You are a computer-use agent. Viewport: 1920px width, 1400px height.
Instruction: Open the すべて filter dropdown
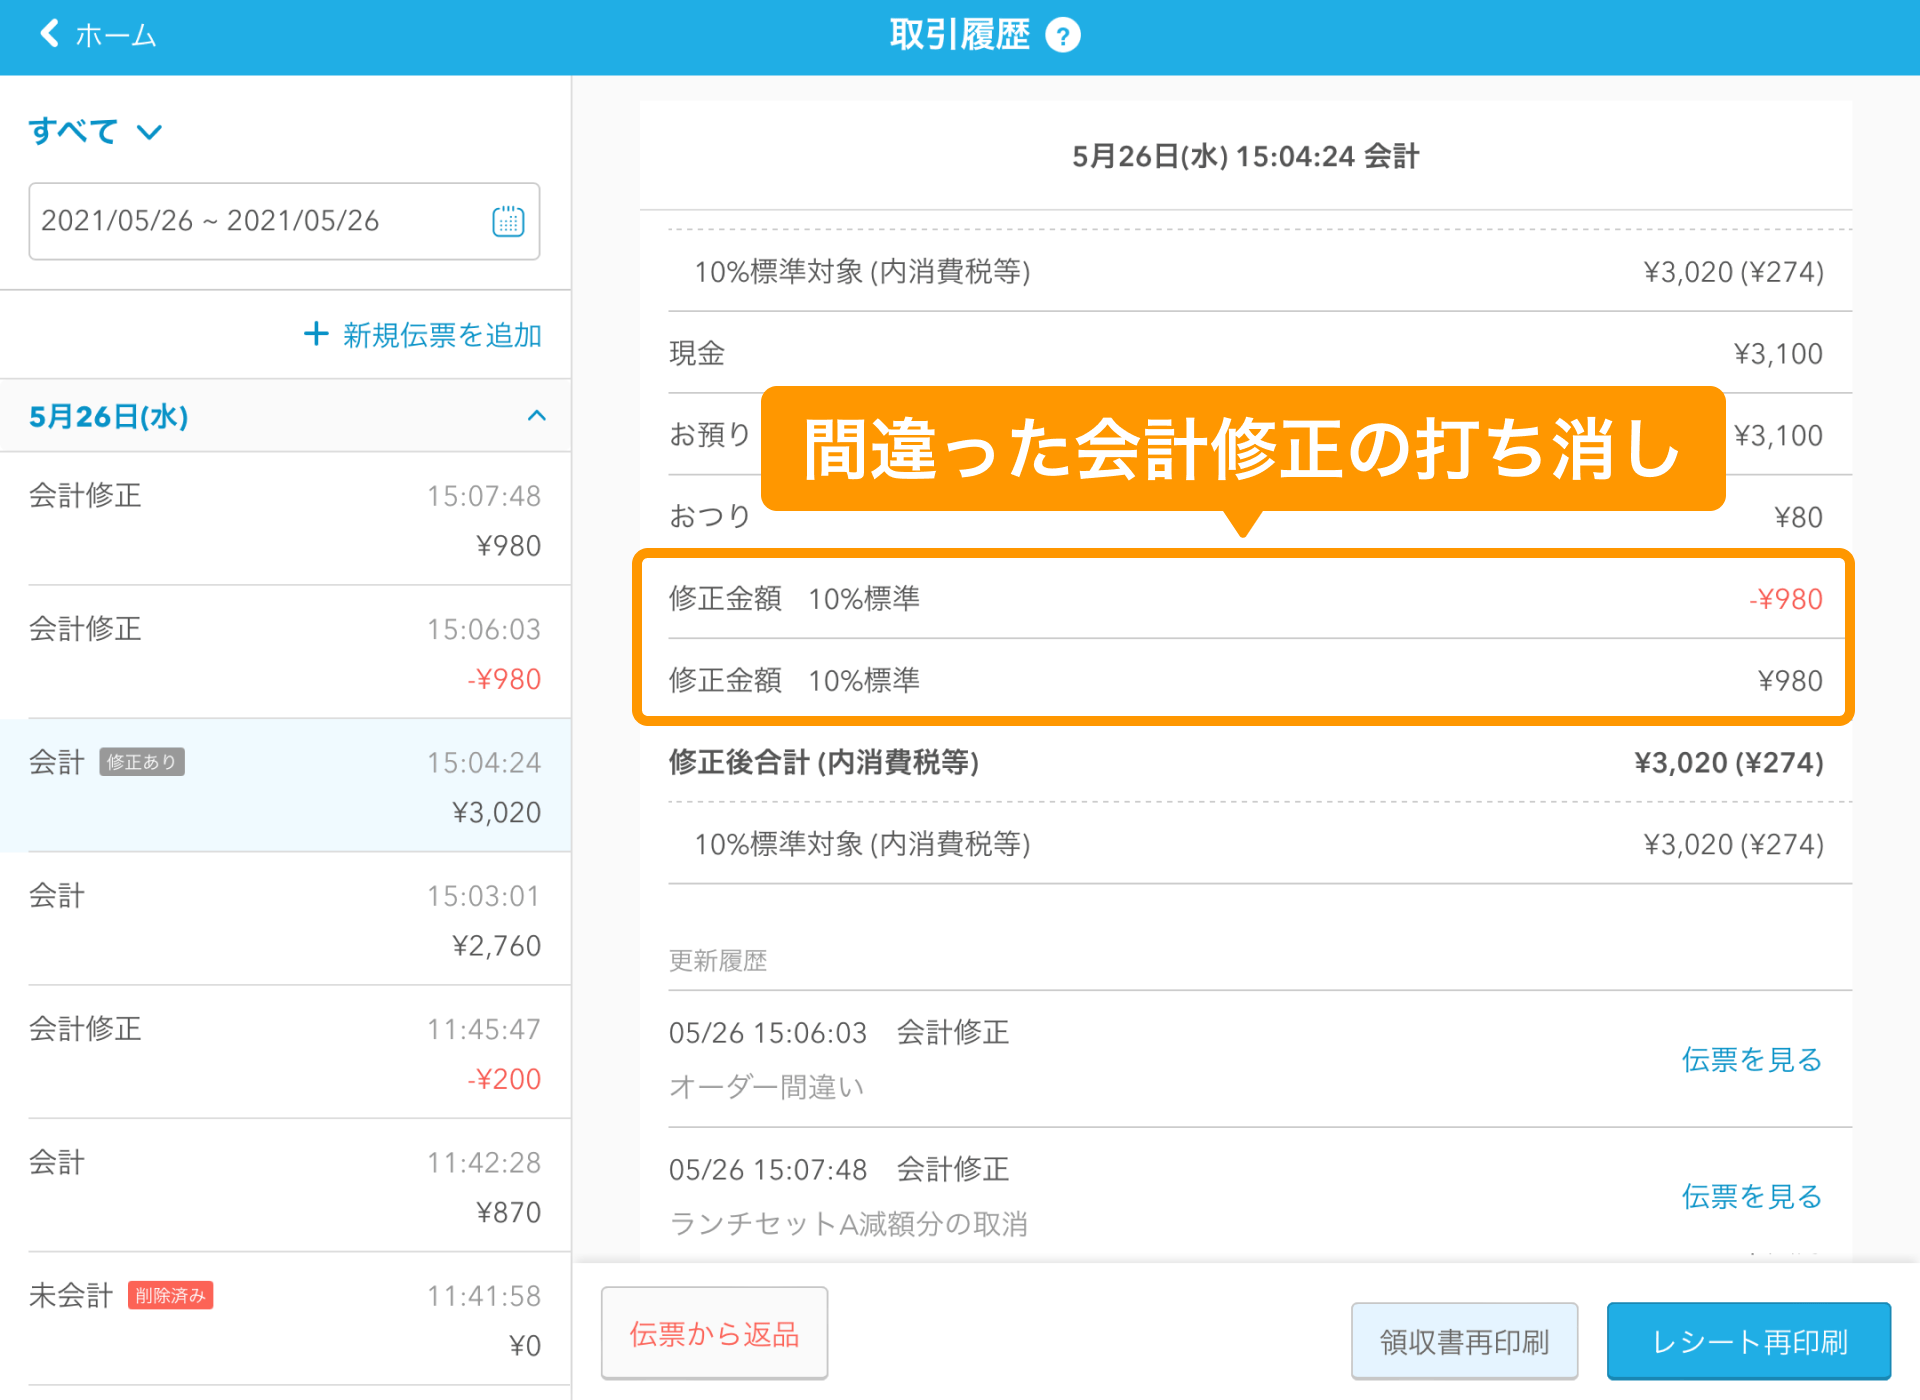(95, 131)
